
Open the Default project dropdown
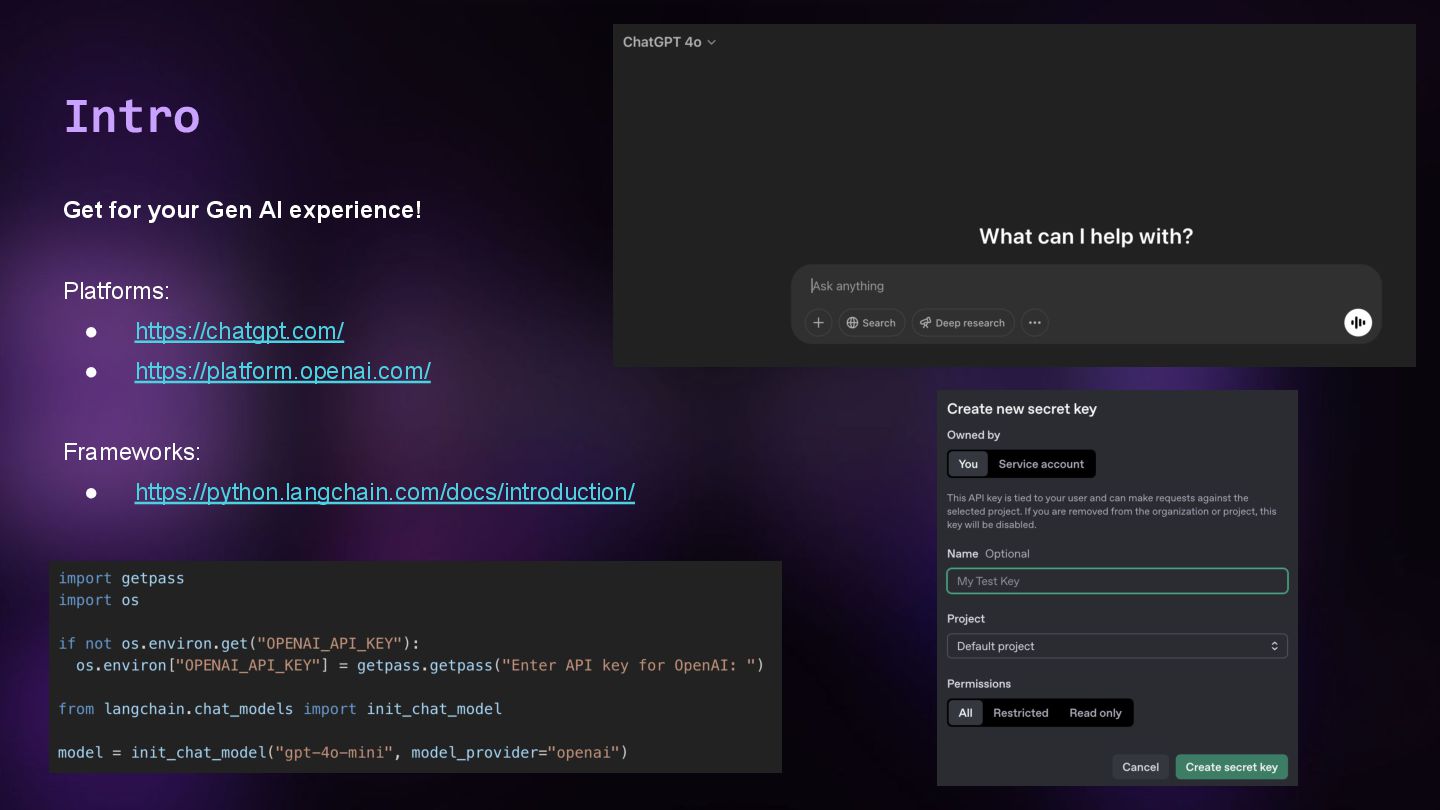coord(1117,646)
